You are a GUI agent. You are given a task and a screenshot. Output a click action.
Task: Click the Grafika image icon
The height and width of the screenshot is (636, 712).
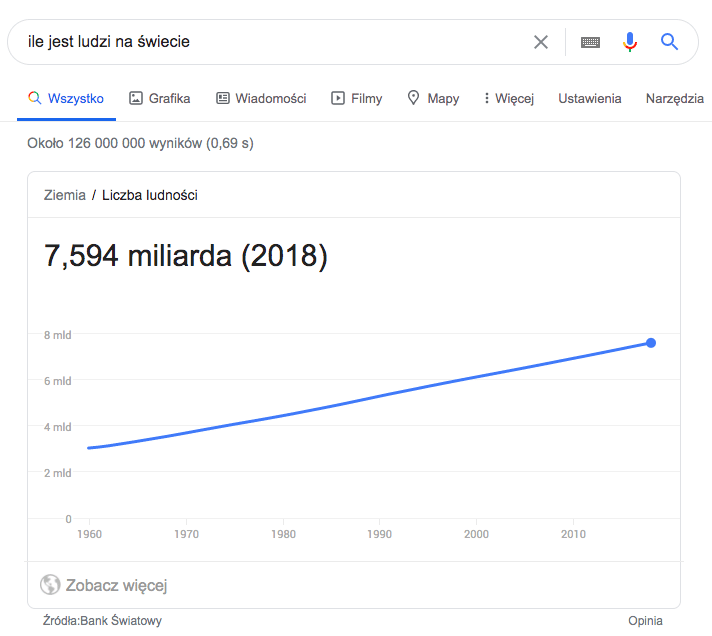(x=137, y=98)
